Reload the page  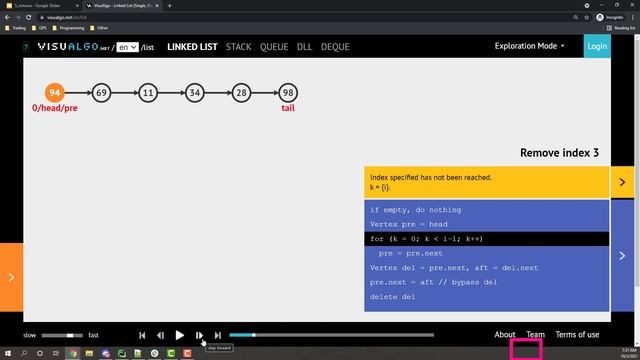coord(29,18)
